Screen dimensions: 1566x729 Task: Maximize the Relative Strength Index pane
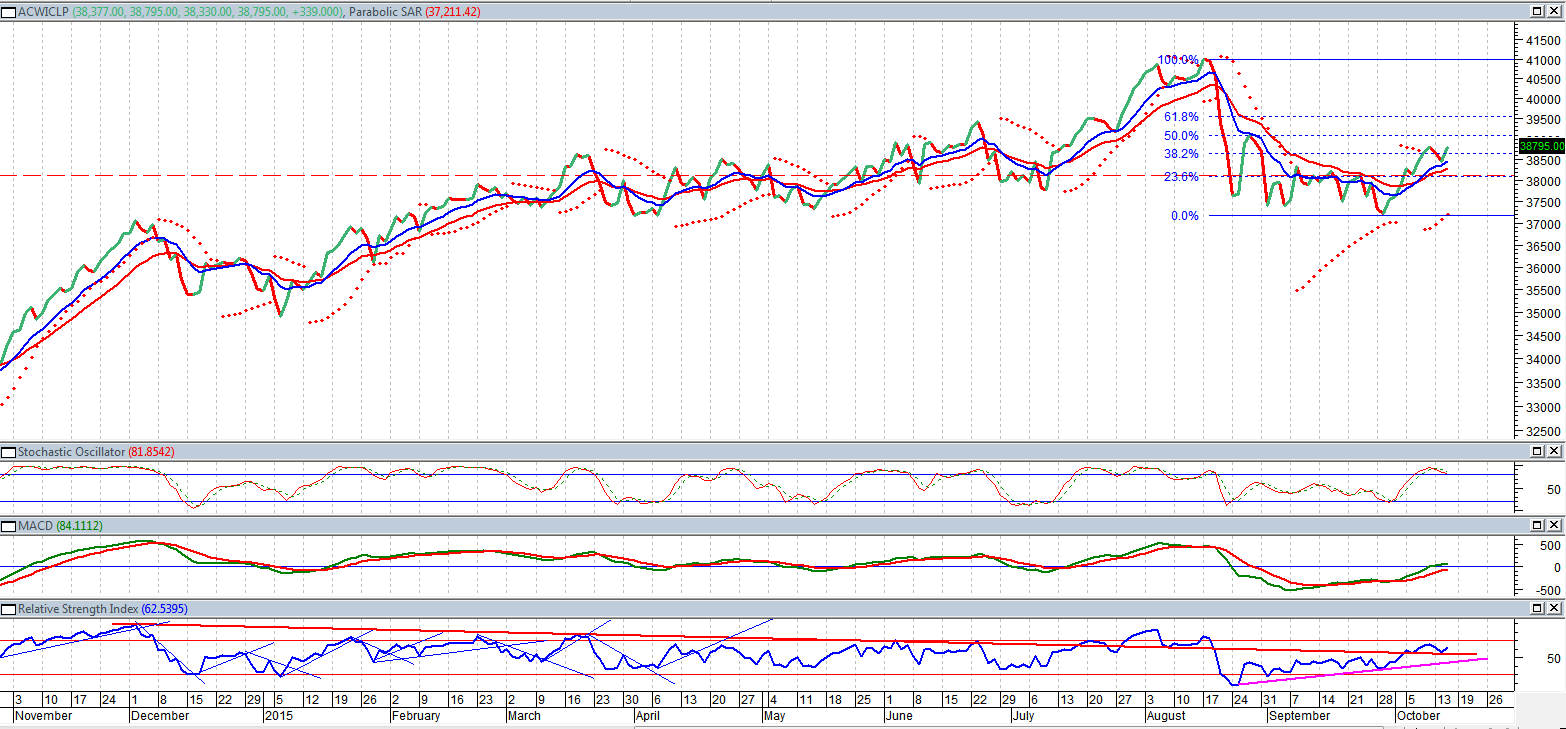tap(1539, 609)
